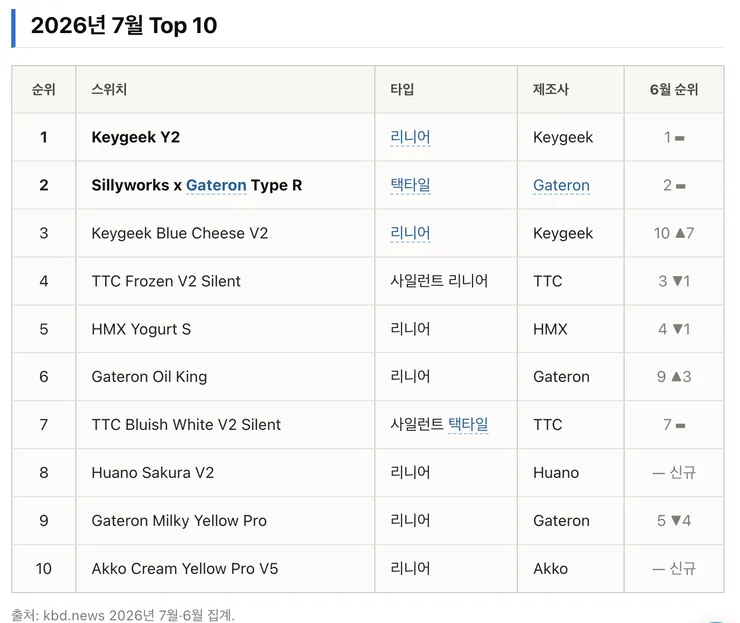This screenshot has height=623, width=740.
Task: Select Gateron manufacturer in Milky Yellow Pro row
Action: point(561,521)
